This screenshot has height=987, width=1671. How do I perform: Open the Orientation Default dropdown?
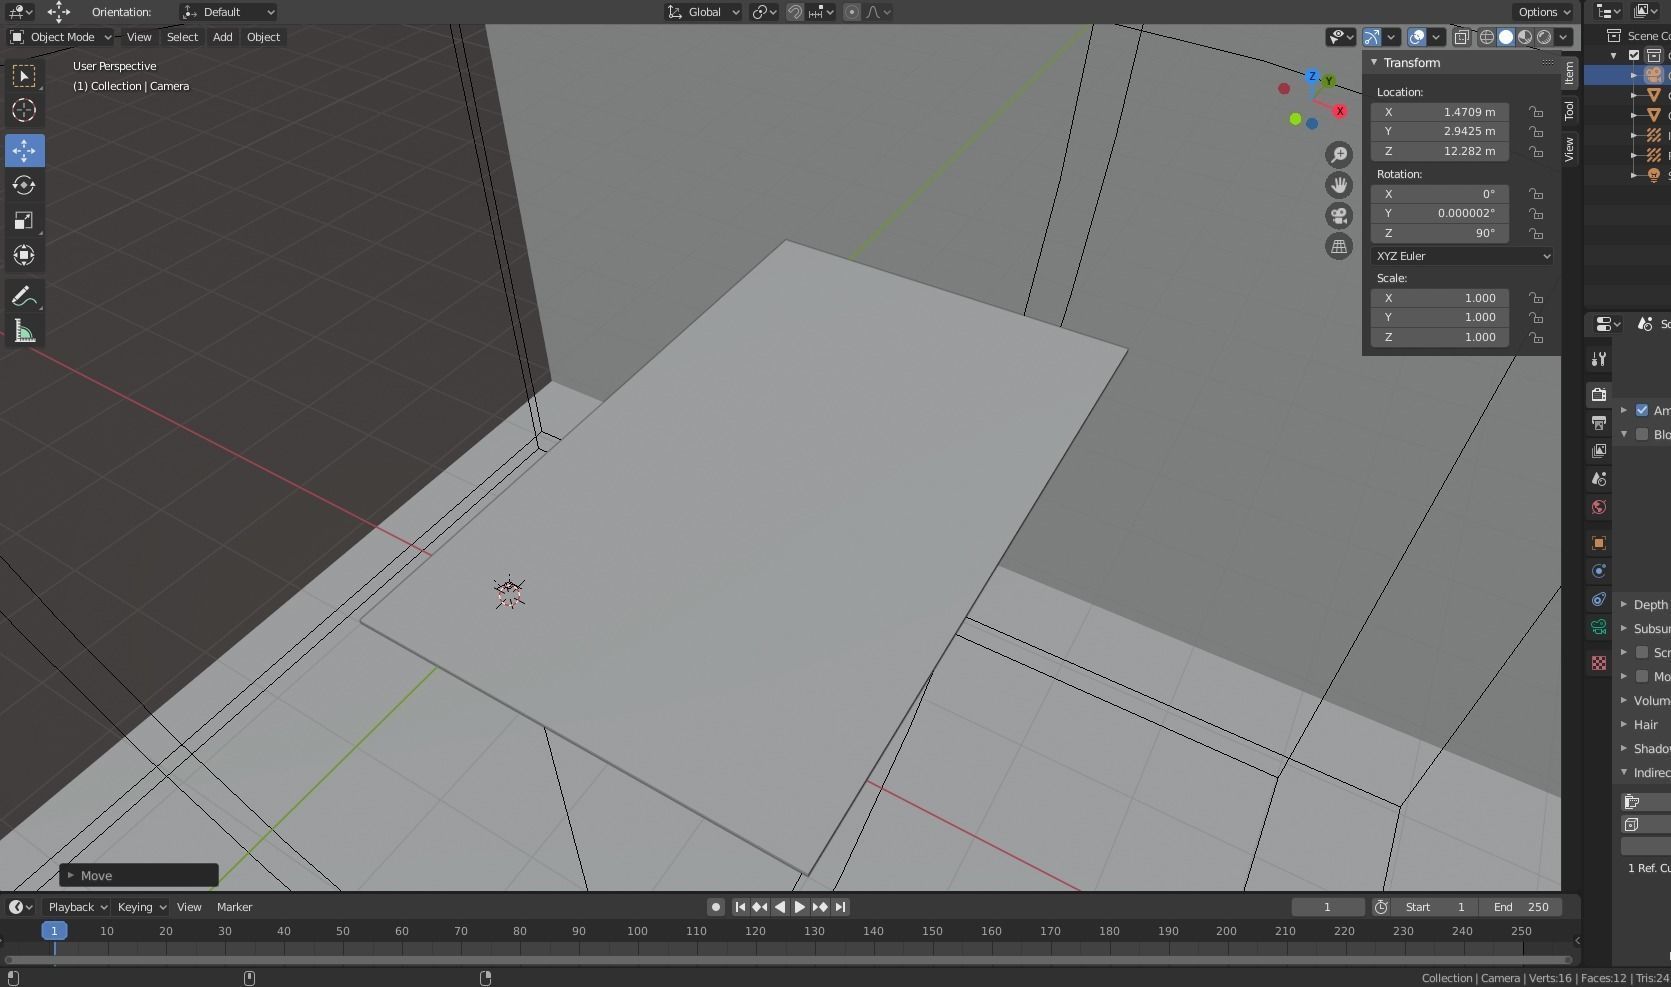coord(228,12)
